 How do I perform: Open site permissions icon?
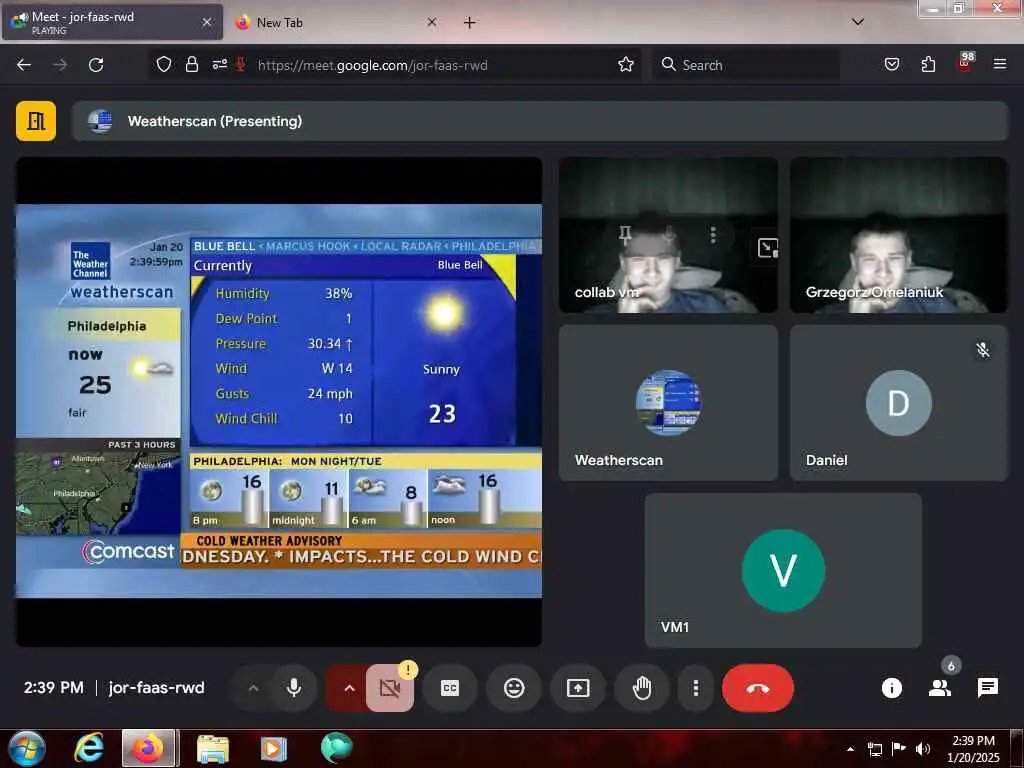[x=219, y=64]
